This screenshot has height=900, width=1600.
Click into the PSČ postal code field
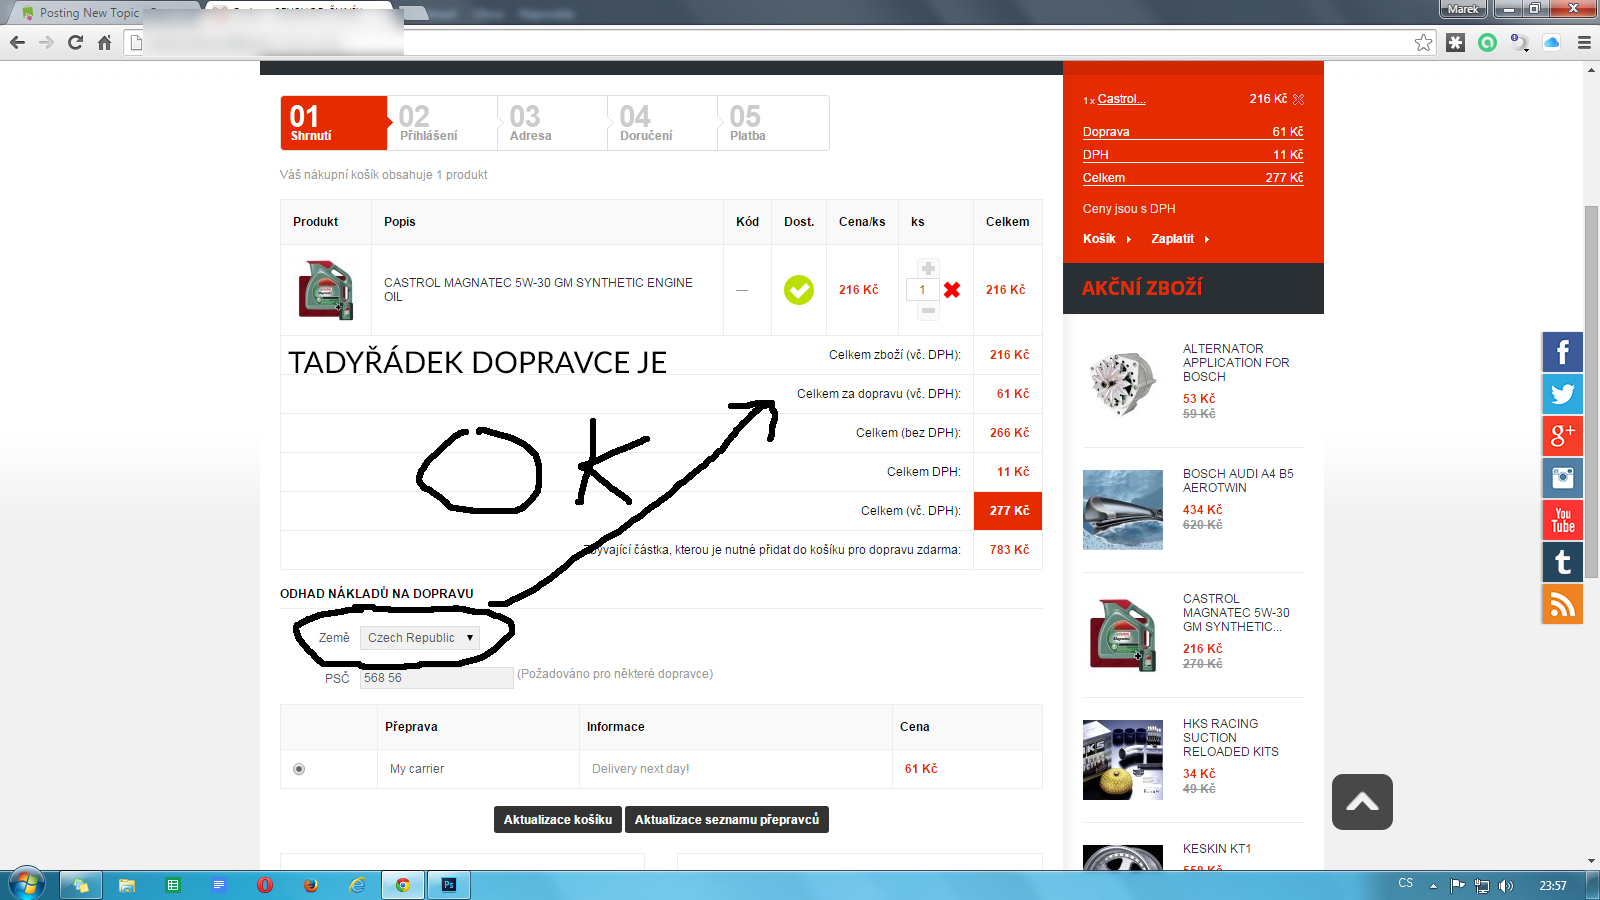(437, 678)
